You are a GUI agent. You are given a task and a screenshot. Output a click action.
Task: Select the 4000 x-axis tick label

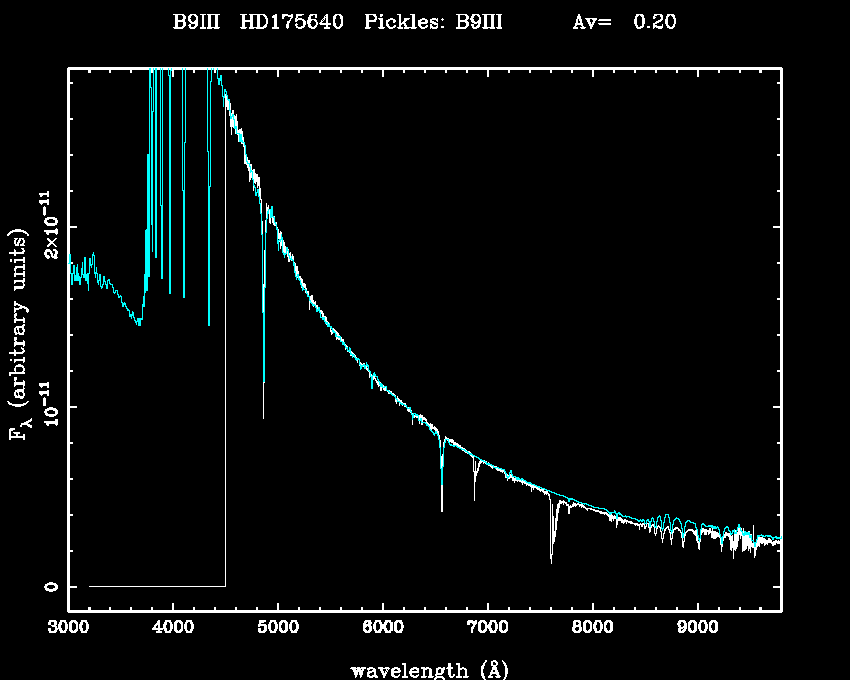[173, 630]
